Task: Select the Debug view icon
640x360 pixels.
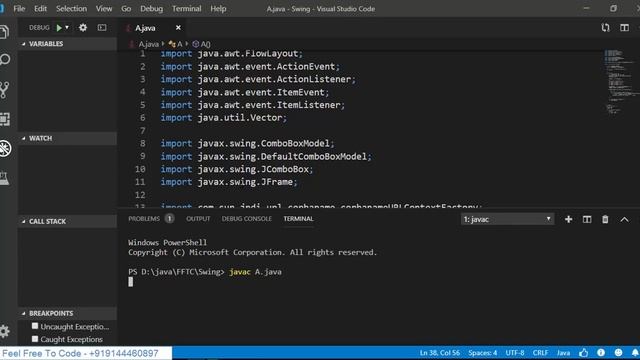Action: pyautogui.click(x=5, y=148)
